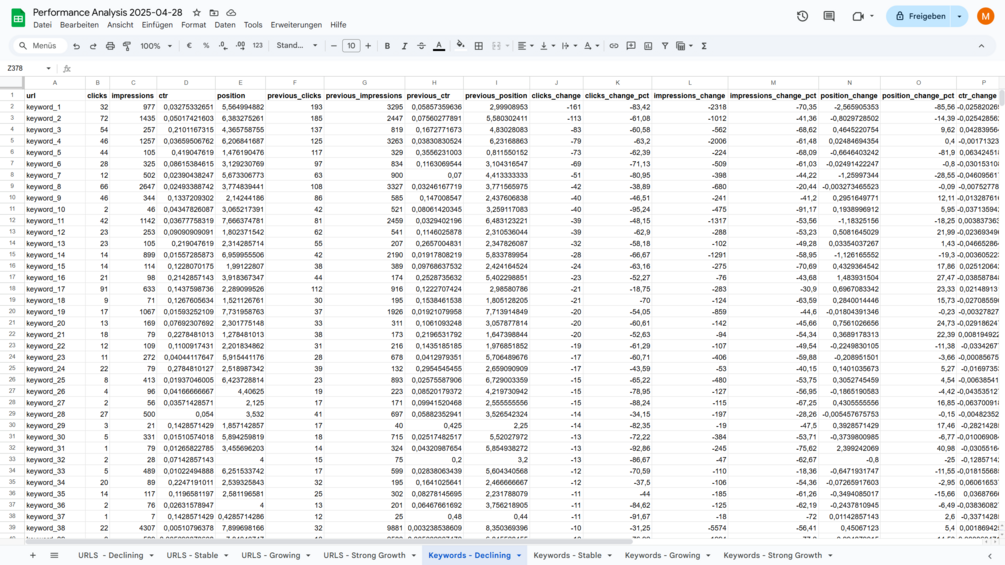The height and width of the screenshot is (565, 1005).
Task: Search the Menüs box
Action: click(x=40, y=46)
